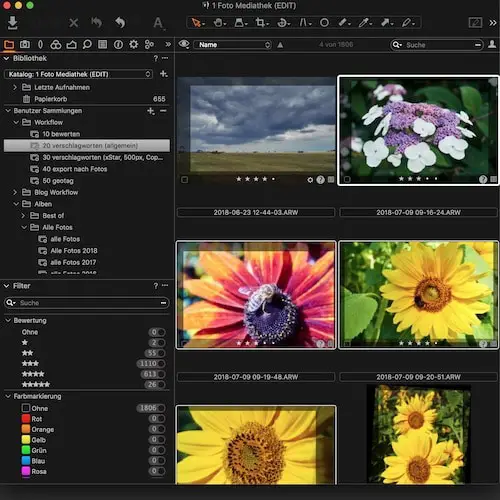This screenshot has width=500, height=500.
Task: Collapse the Bibliothek panel
Action: pyautogui.click(x=6, y=58)
